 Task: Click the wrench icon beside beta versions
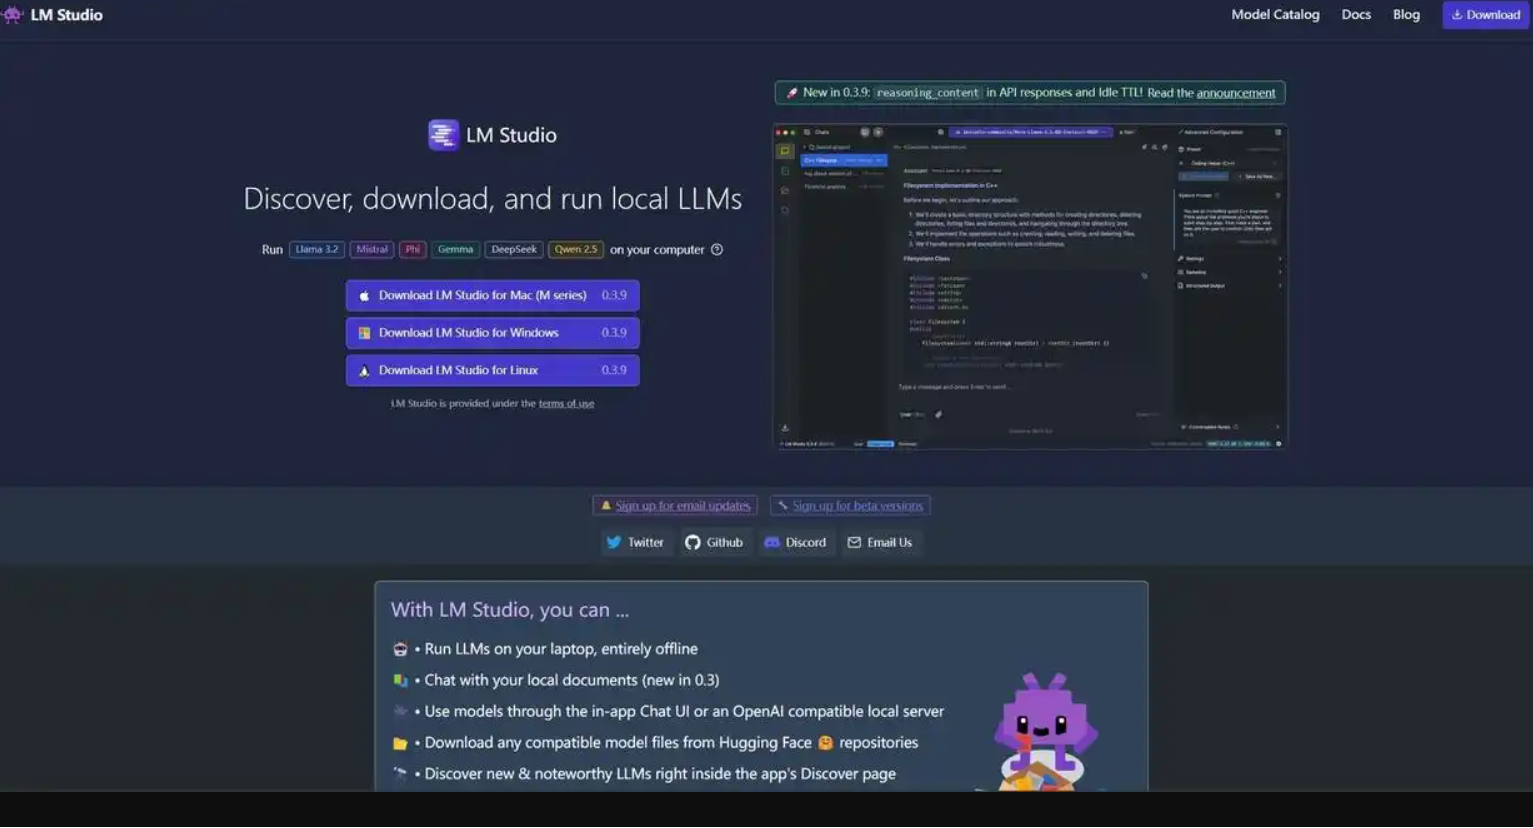pos(783,506)
